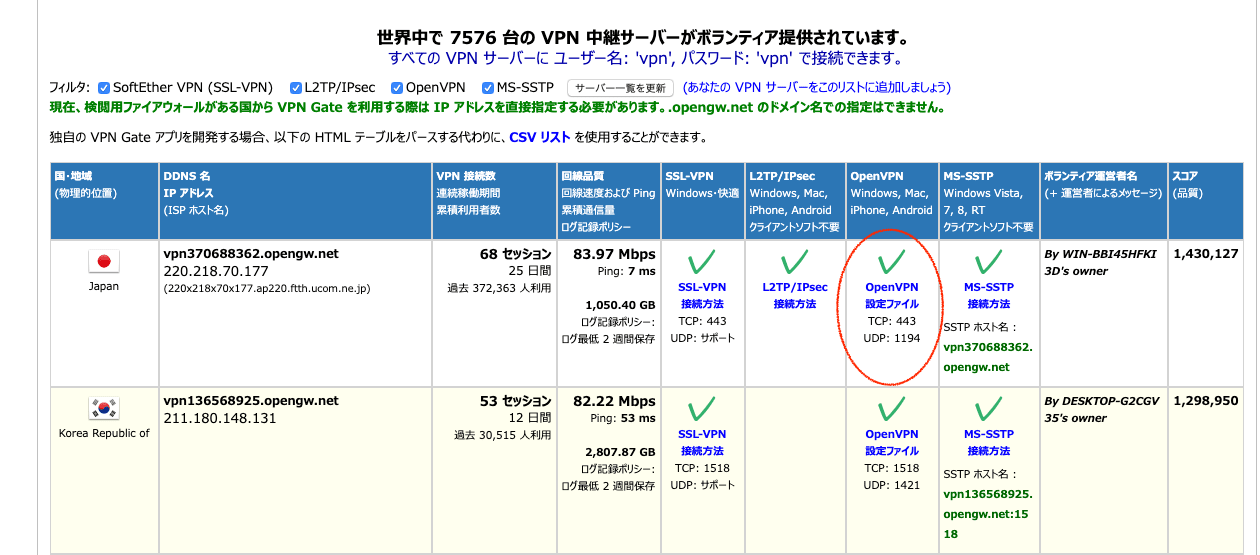Click SSL-VPN green checkmark in Korea row
The height and width of the screenshot is (555, 1260).
tap(703, 409)
